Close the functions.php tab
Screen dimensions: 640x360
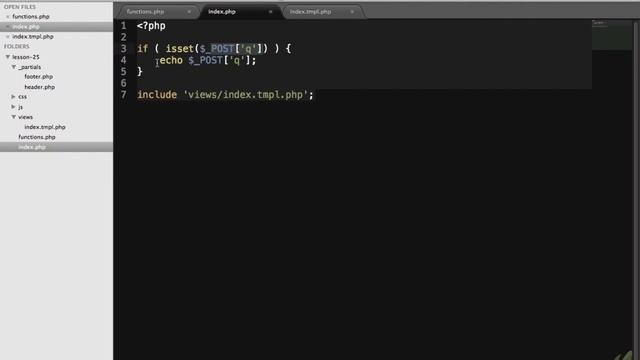pos(189,12)
